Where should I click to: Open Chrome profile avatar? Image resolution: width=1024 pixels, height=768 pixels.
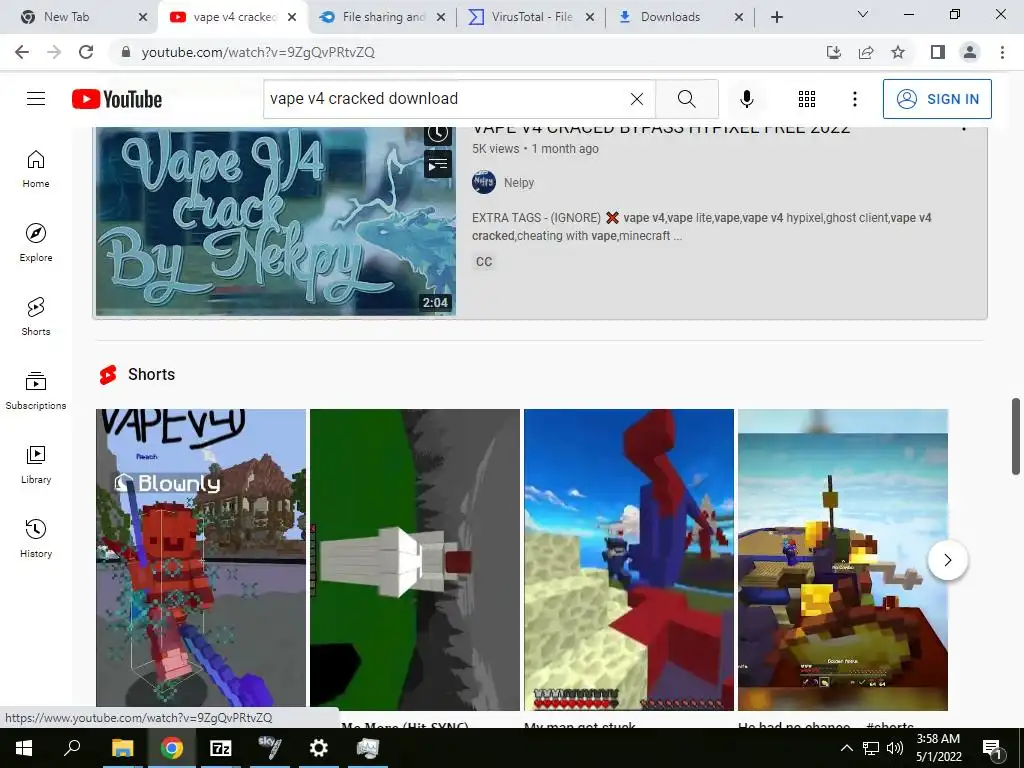pyautogui.click(x=970, y=52)
